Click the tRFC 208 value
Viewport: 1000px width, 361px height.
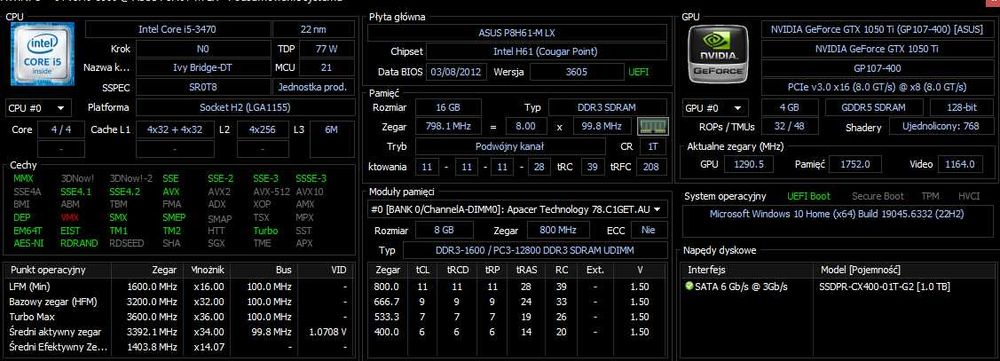click(652, 167)
